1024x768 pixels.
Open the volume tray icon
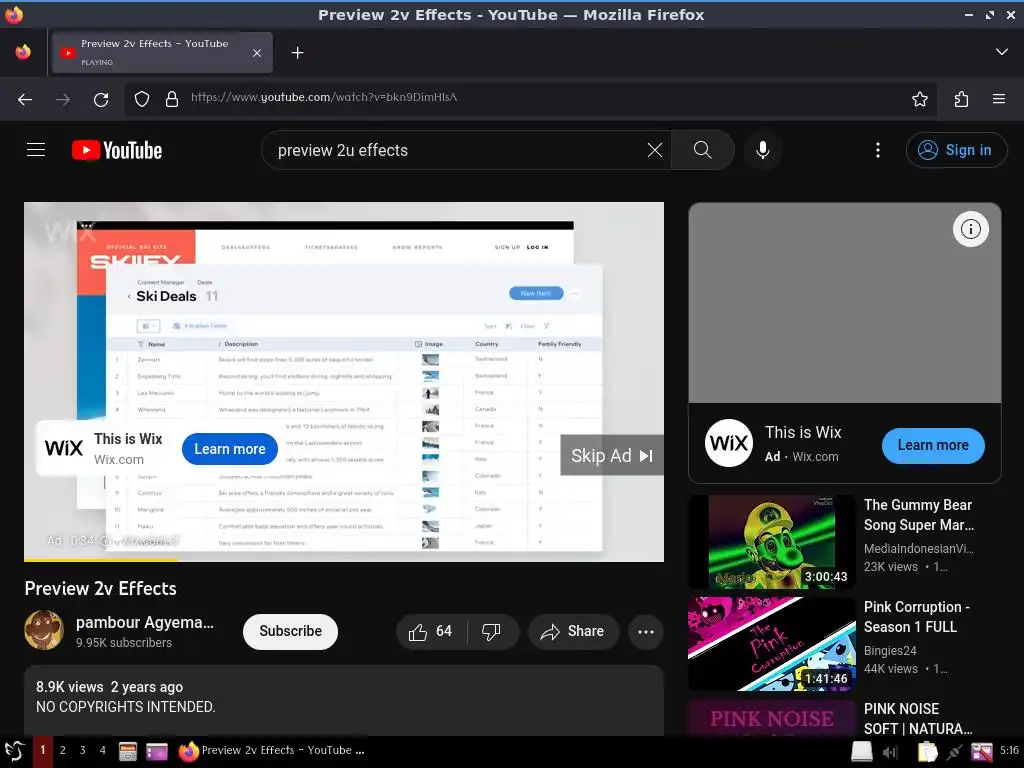pyautogui.click(x=889, y=752)
